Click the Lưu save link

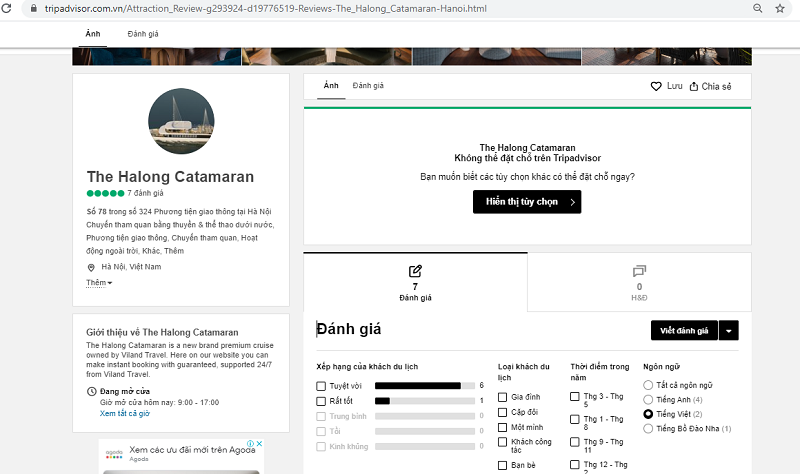(674, 86)
